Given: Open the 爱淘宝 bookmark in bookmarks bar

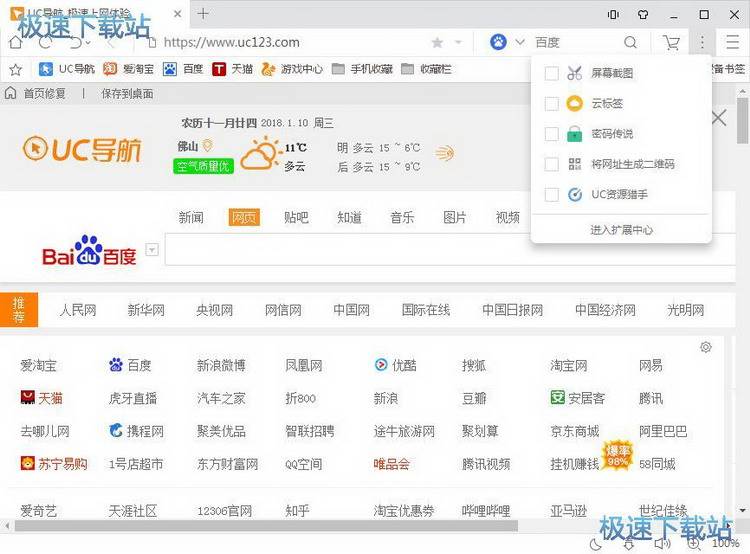Looking at the screenshot, I should coord(128,69).
